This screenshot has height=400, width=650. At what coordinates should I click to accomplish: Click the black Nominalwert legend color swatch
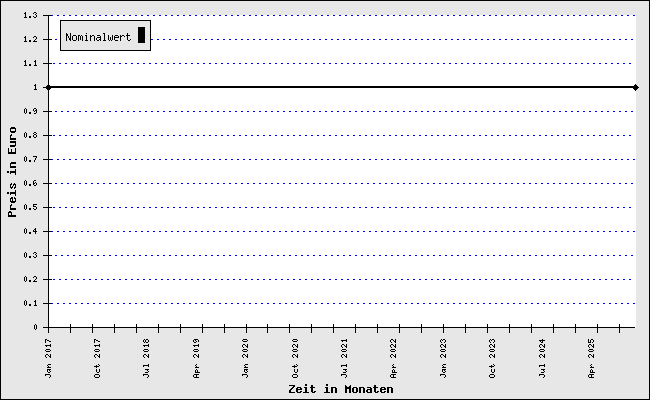142,36
